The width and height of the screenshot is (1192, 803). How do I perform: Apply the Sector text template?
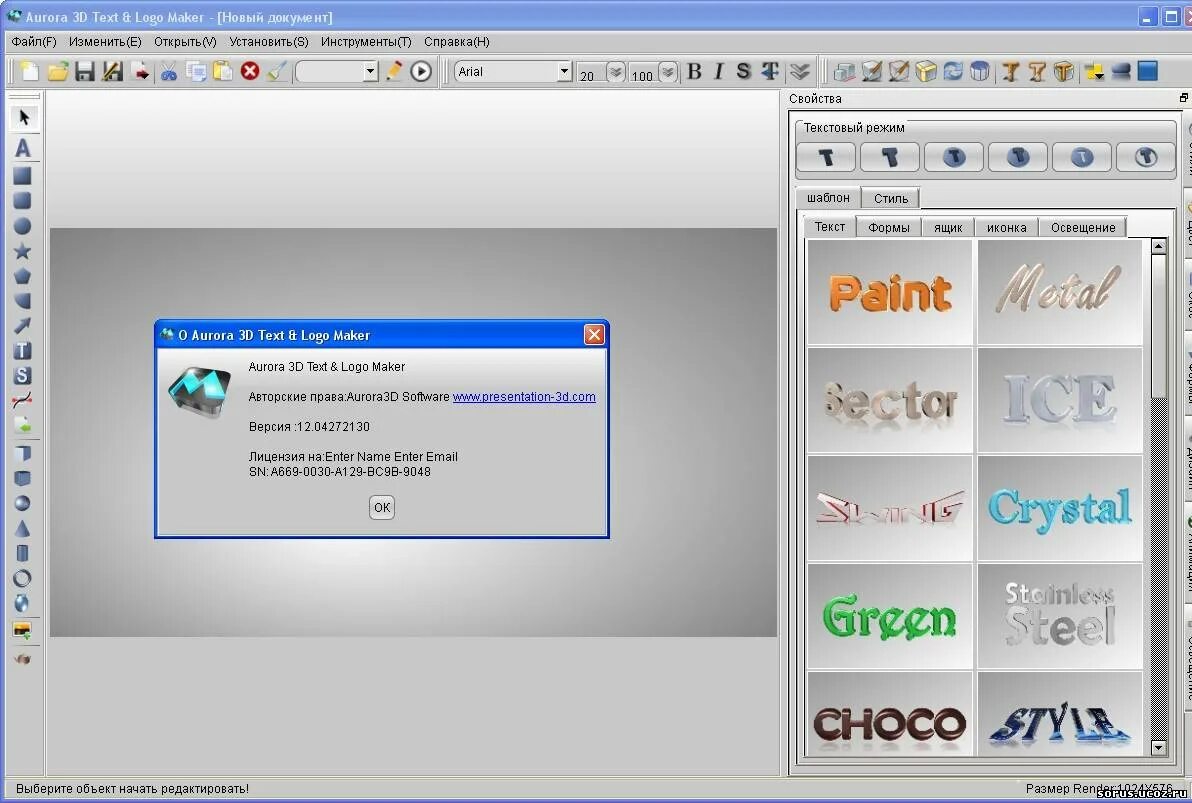[889, 400]
